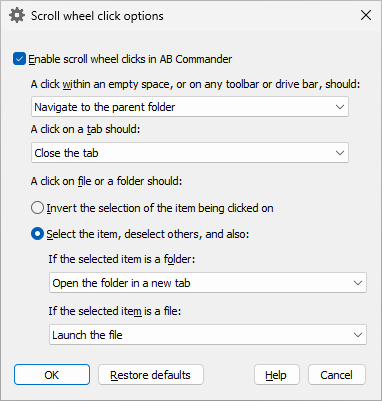Click the If the selected item is a file label
Image resolution: width=382 pixels, height=401 pixels.
pos(115,311)
